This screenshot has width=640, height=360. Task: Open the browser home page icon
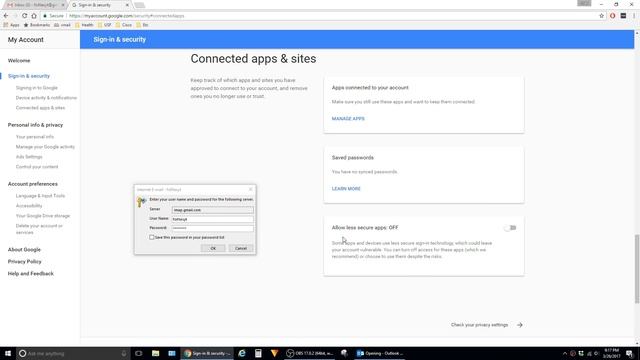(x=34, y=16)
